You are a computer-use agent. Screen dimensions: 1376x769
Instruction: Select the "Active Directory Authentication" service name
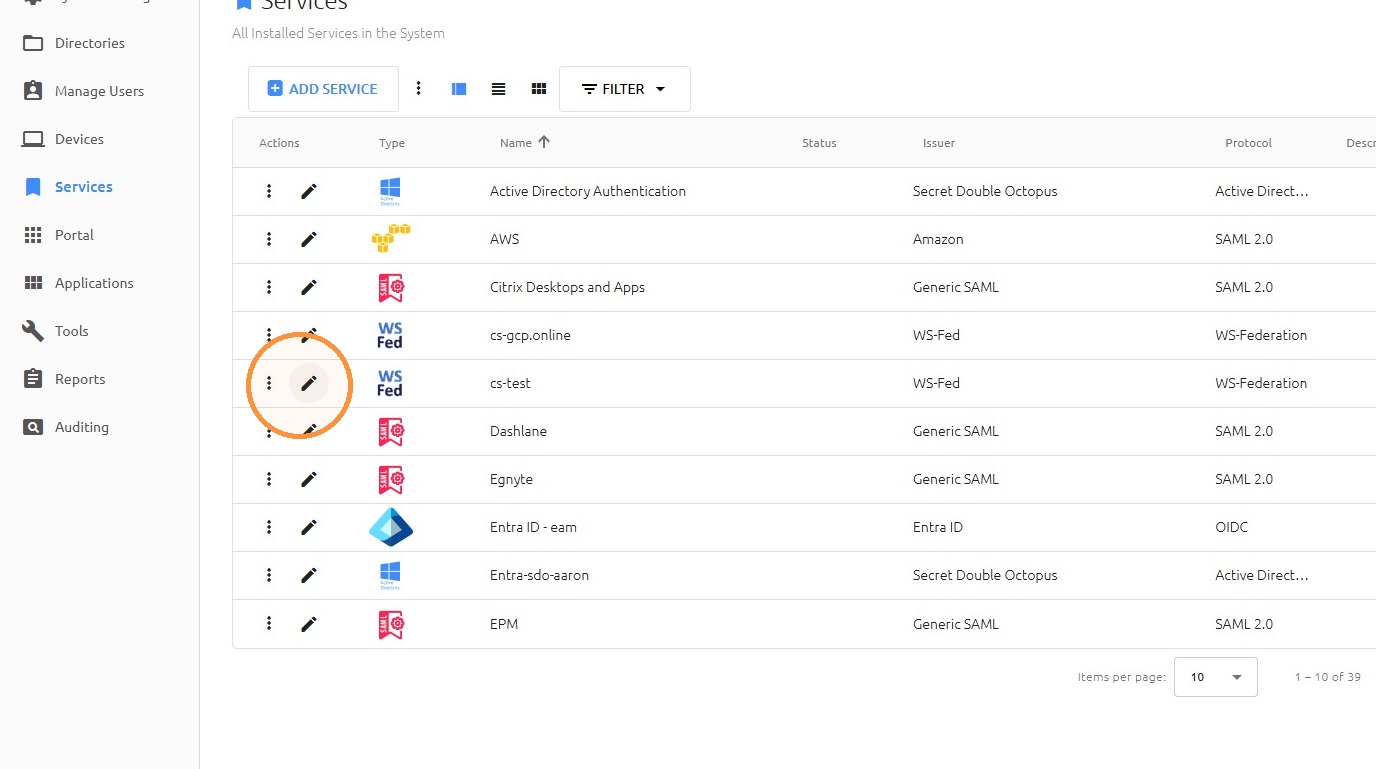coord(588,191)
